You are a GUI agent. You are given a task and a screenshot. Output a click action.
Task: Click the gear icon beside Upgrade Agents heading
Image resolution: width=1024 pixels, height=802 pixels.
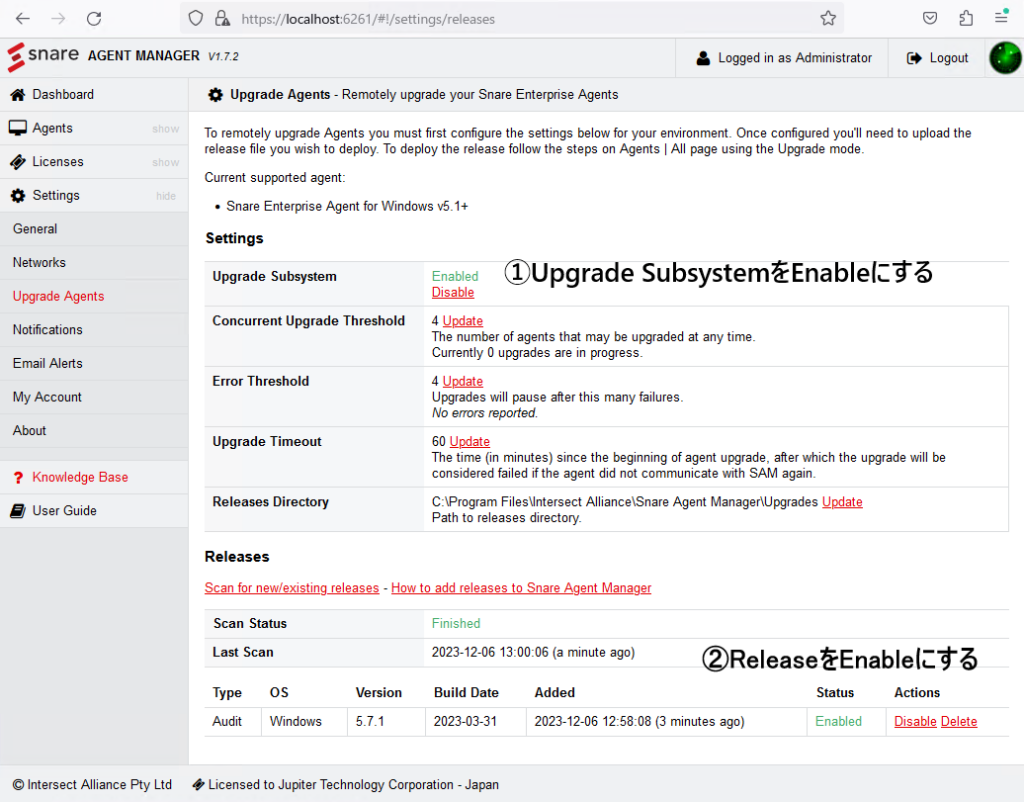pos(216,95)
